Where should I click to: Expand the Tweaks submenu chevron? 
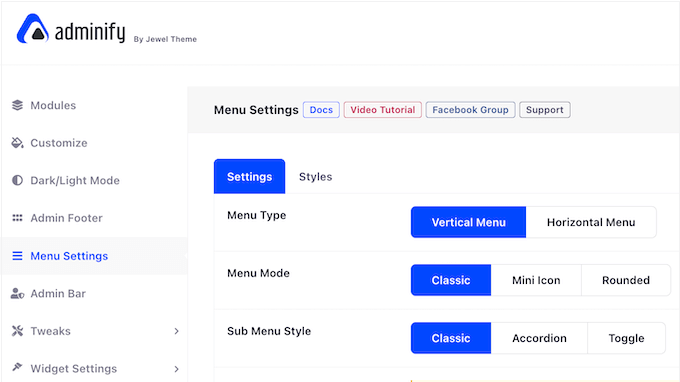[x=177, y=331]
